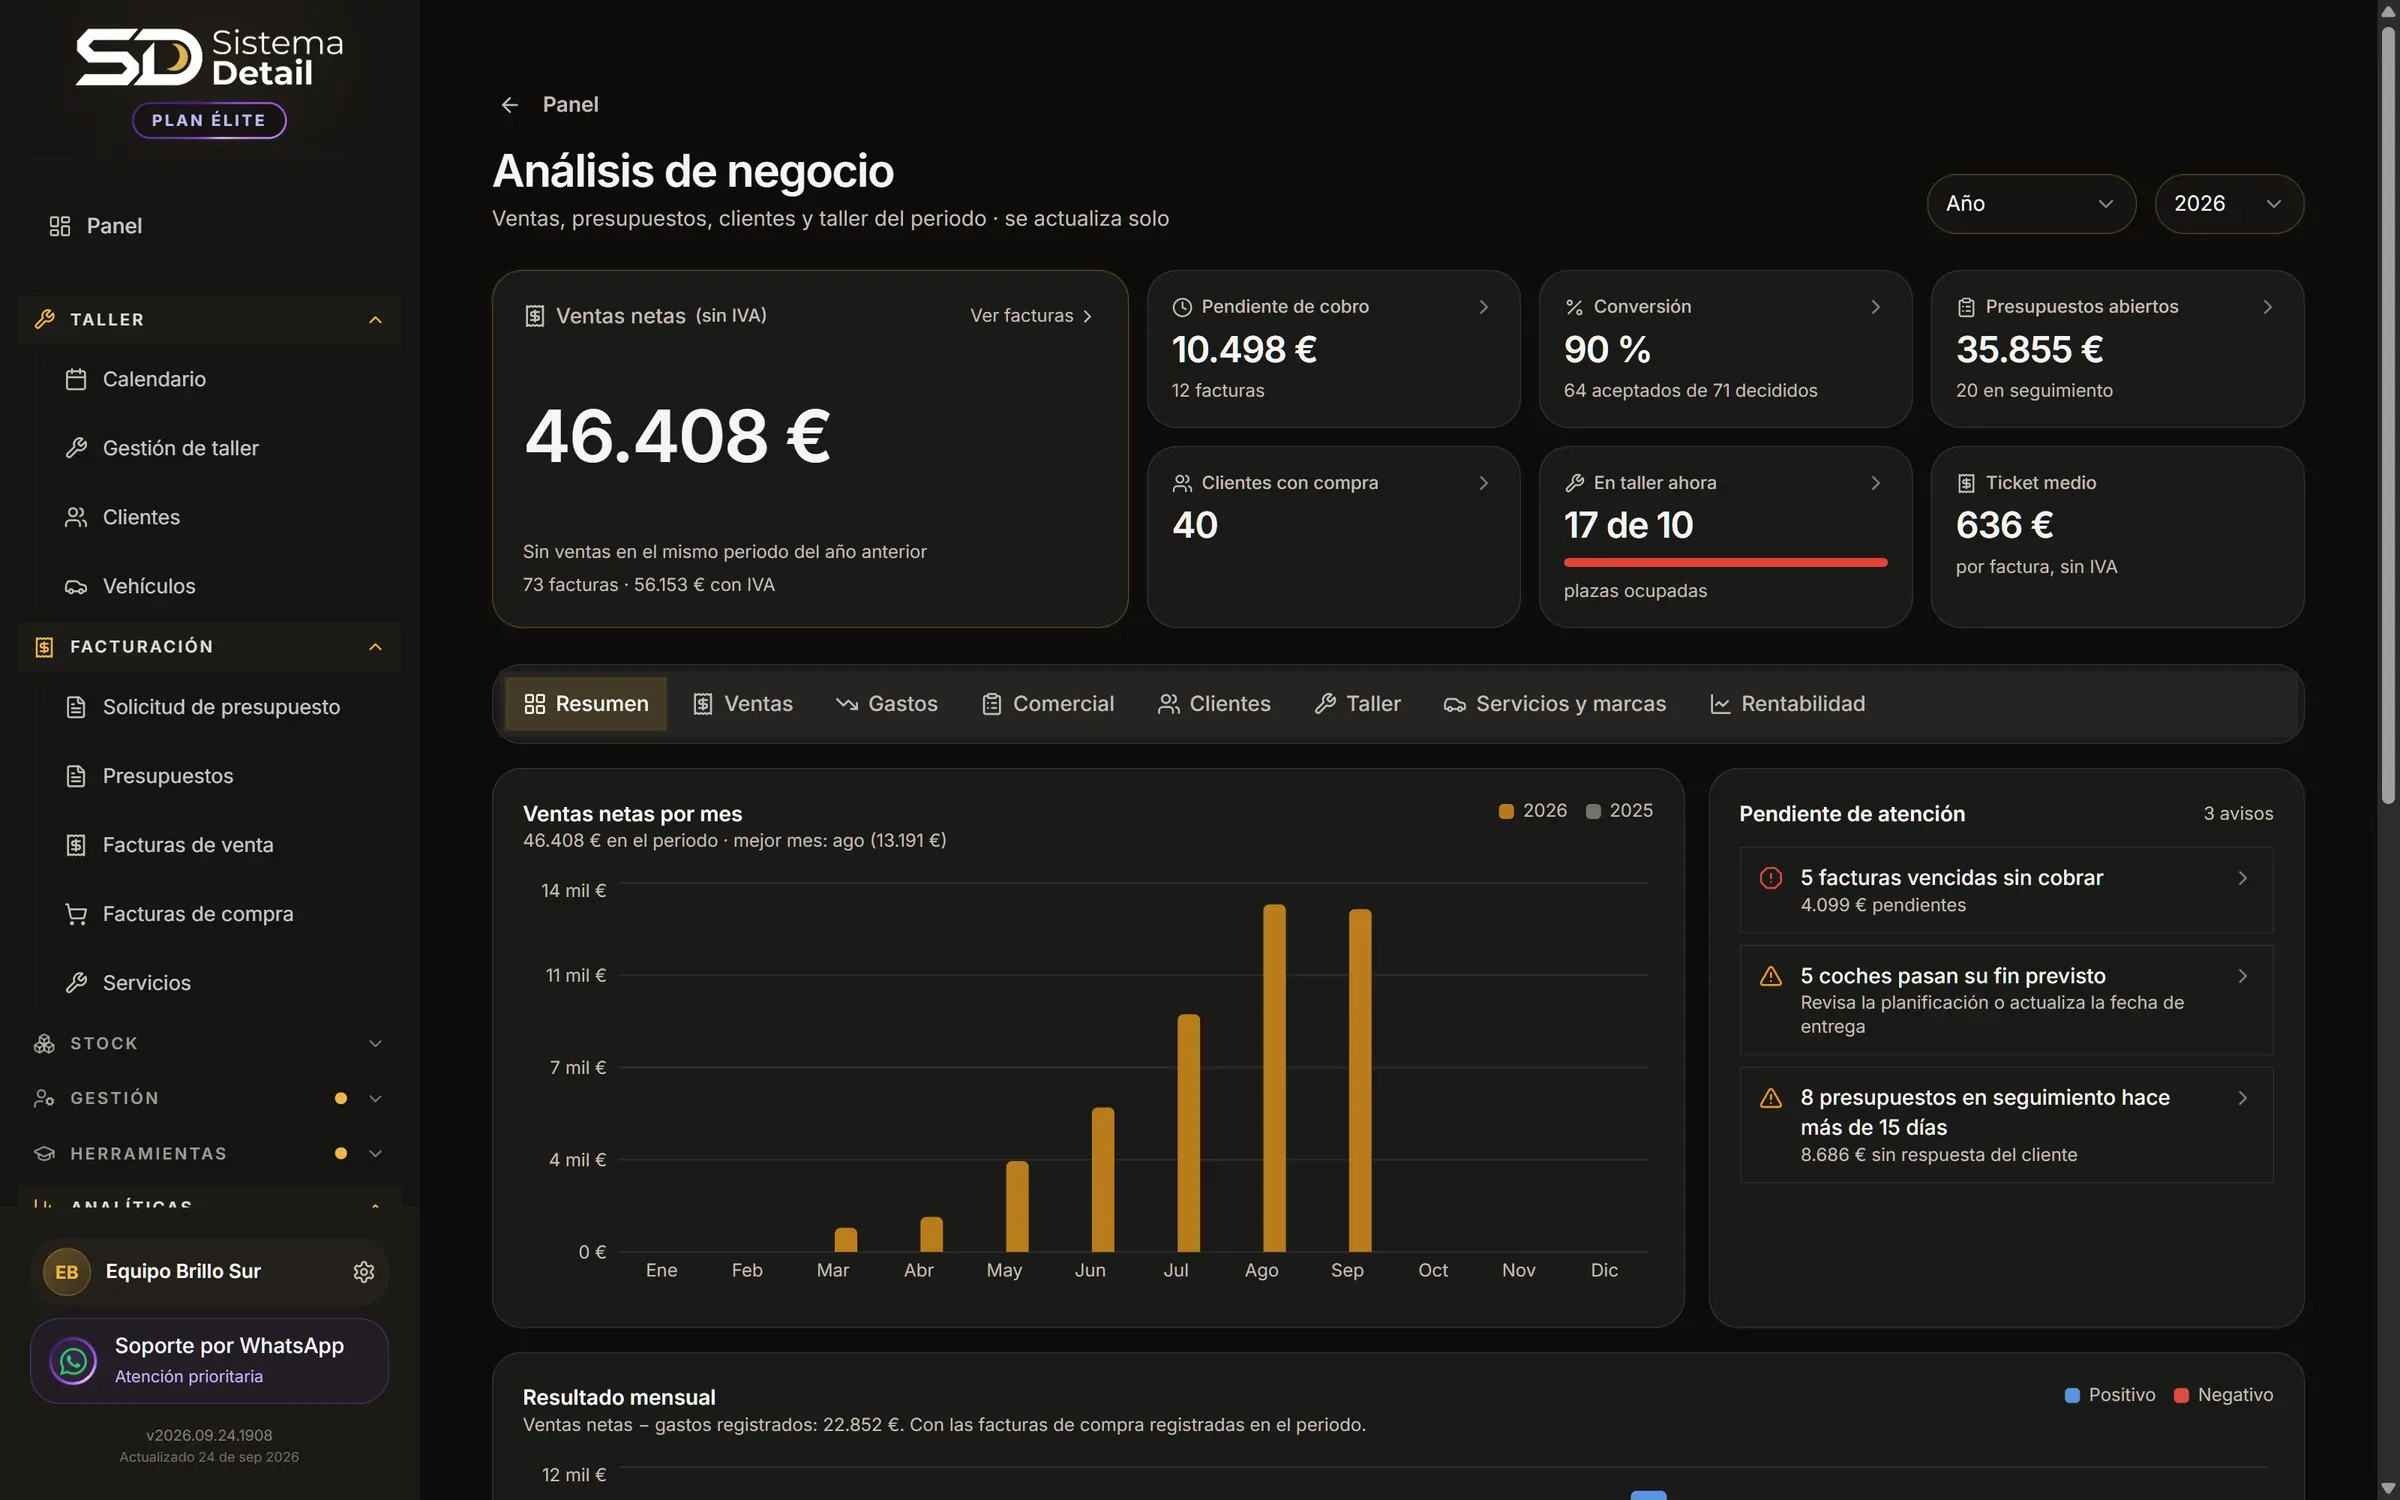Click the Ver facturas link
2400x1500 pixels.
tap(1031, 316)
